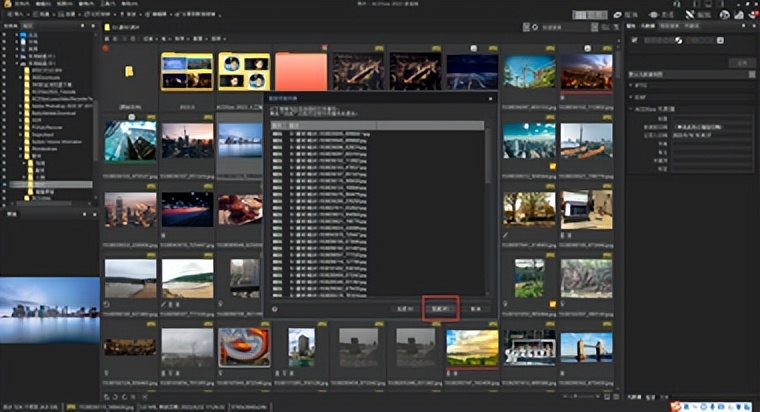Open the Filter dropdown above the thumbnails
The image size is (760, 412).
click(x=150, y=38)
